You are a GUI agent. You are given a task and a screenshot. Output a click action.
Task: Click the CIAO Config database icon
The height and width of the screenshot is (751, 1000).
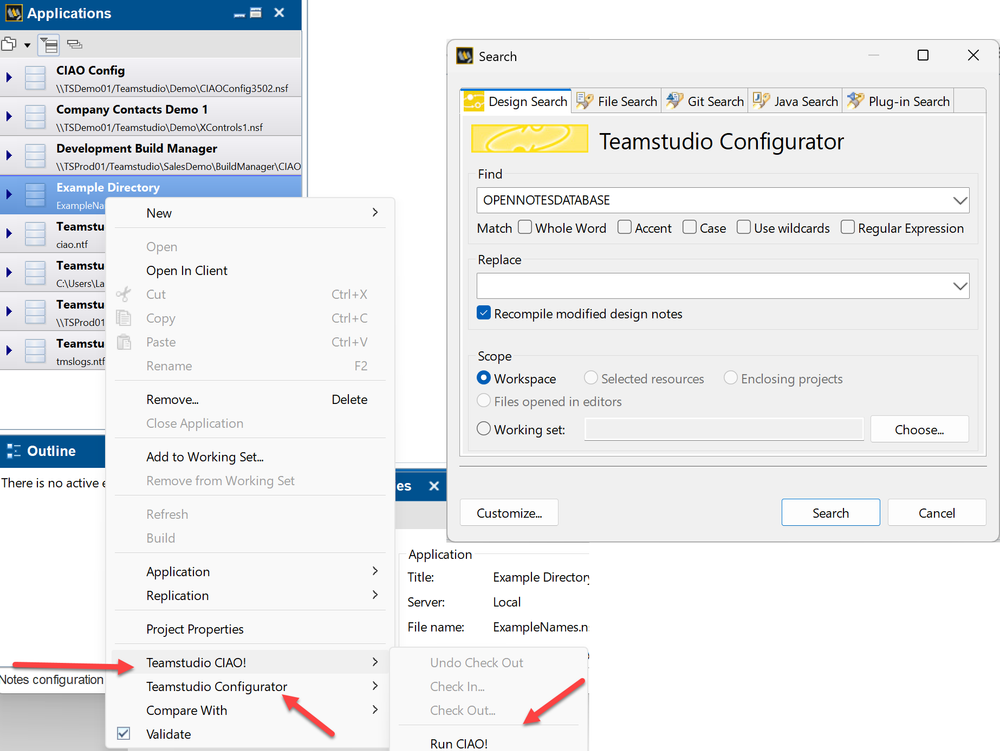point(35,78)
